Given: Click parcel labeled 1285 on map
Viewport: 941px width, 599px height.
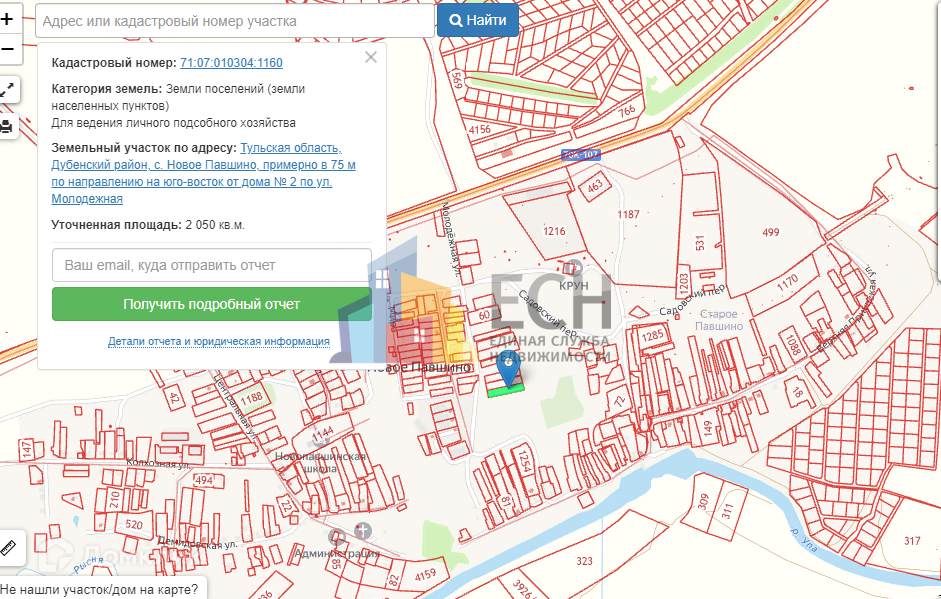Looking at the screenshot, I should coord(652,335).
